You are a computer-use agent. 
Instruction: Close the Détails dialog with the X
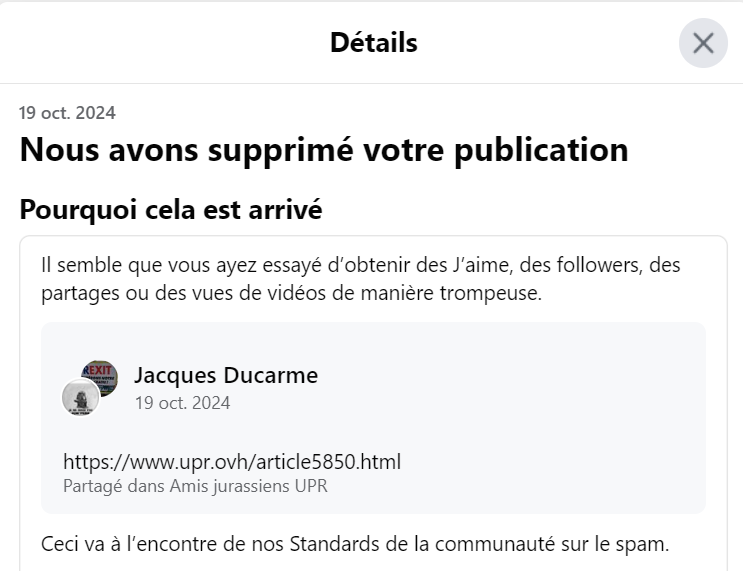[703, 43]
